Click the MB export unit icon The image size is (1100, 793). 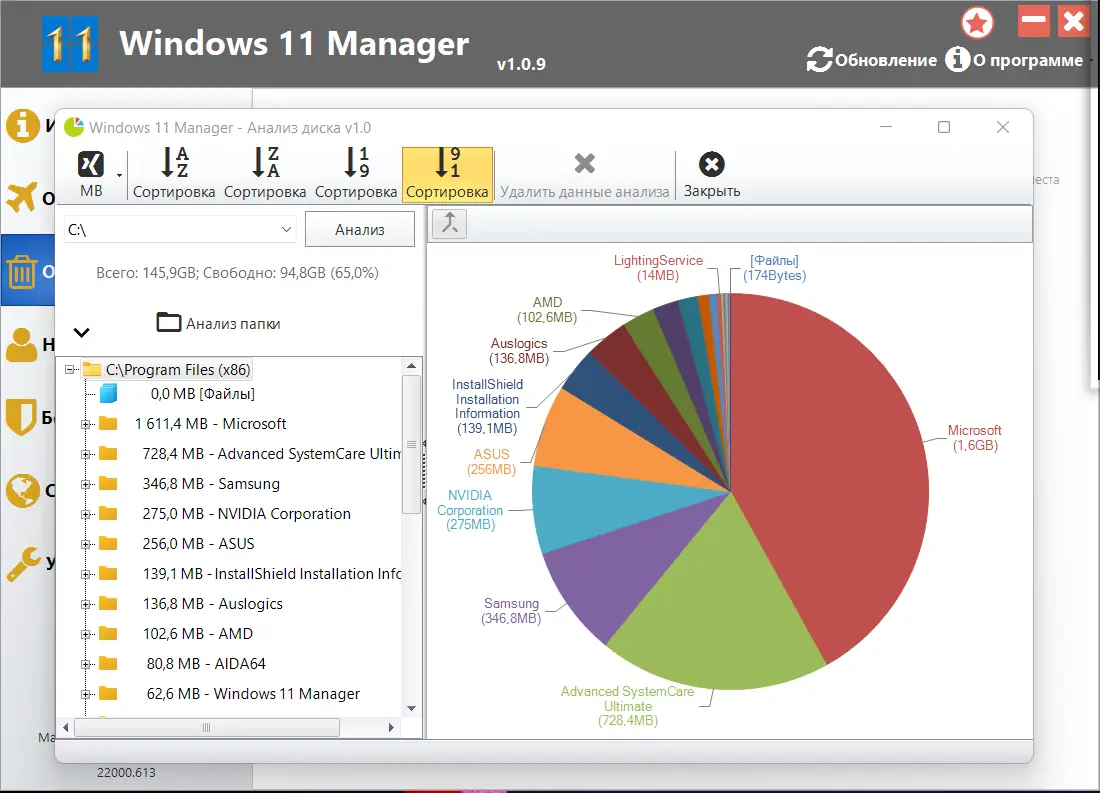pyautogui.click(x=90, y=166)
